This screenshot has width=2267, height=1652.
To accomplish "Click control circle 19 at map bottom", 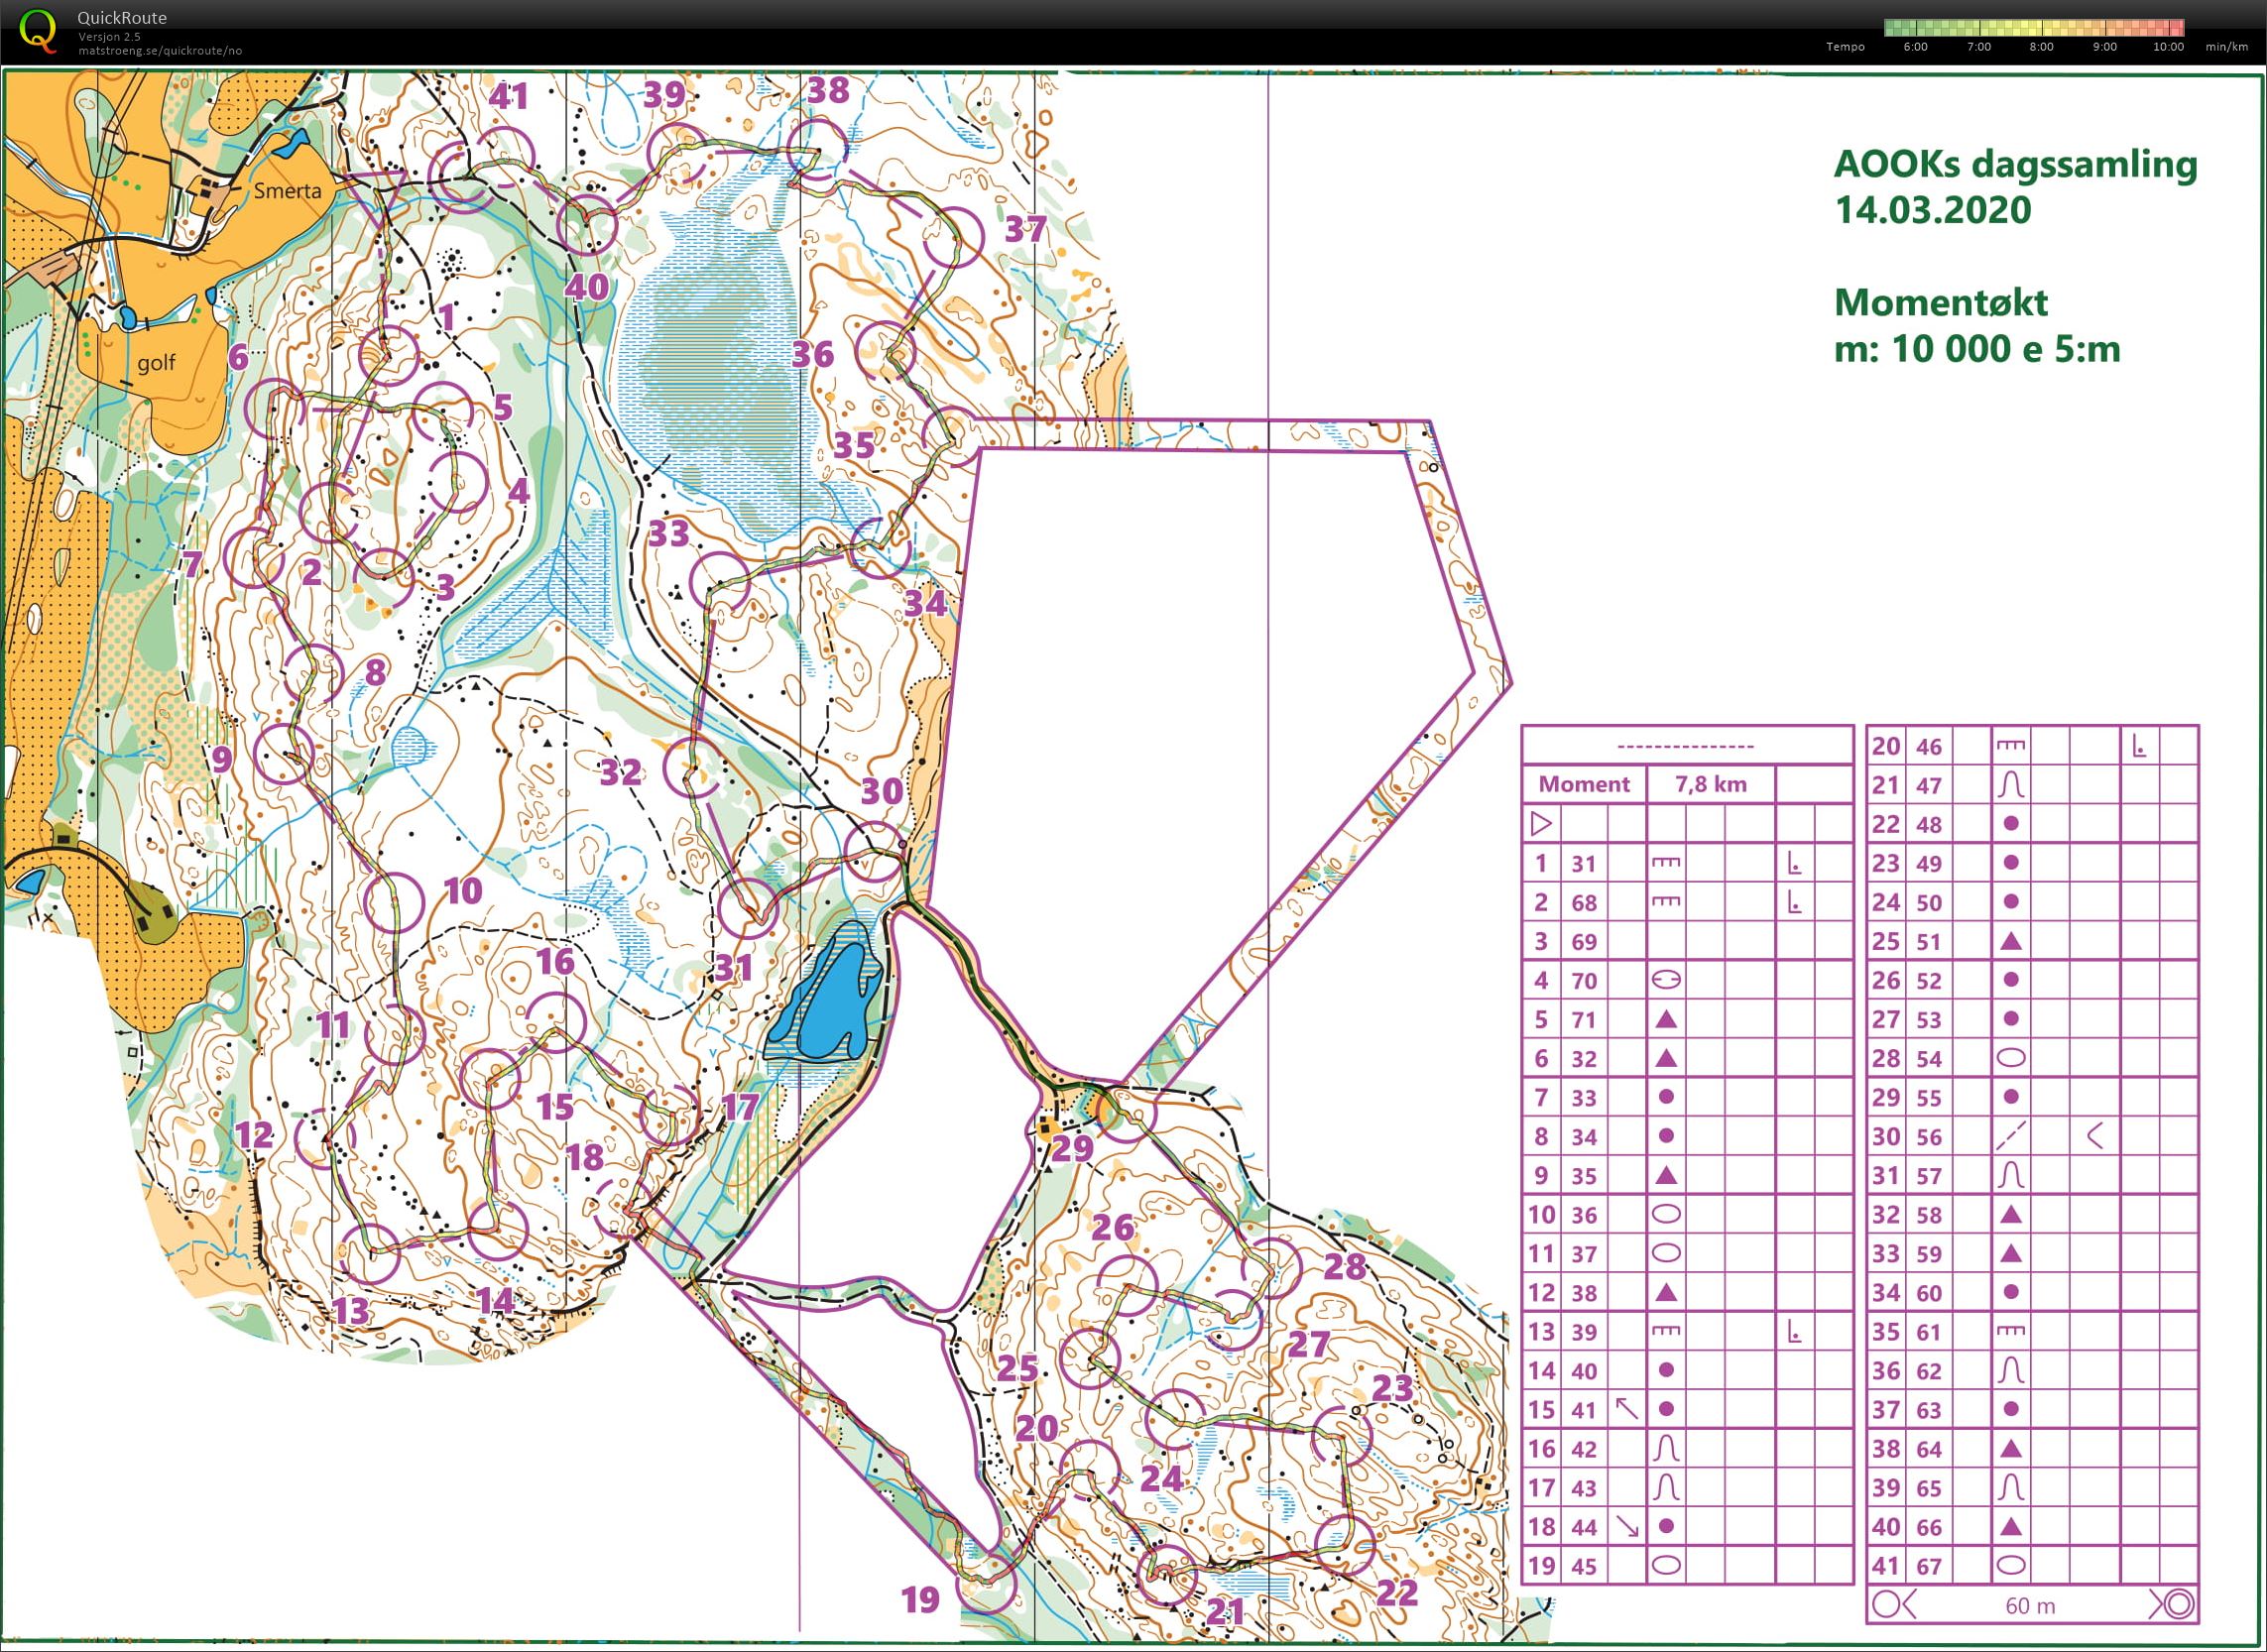I will point(986,1584).
